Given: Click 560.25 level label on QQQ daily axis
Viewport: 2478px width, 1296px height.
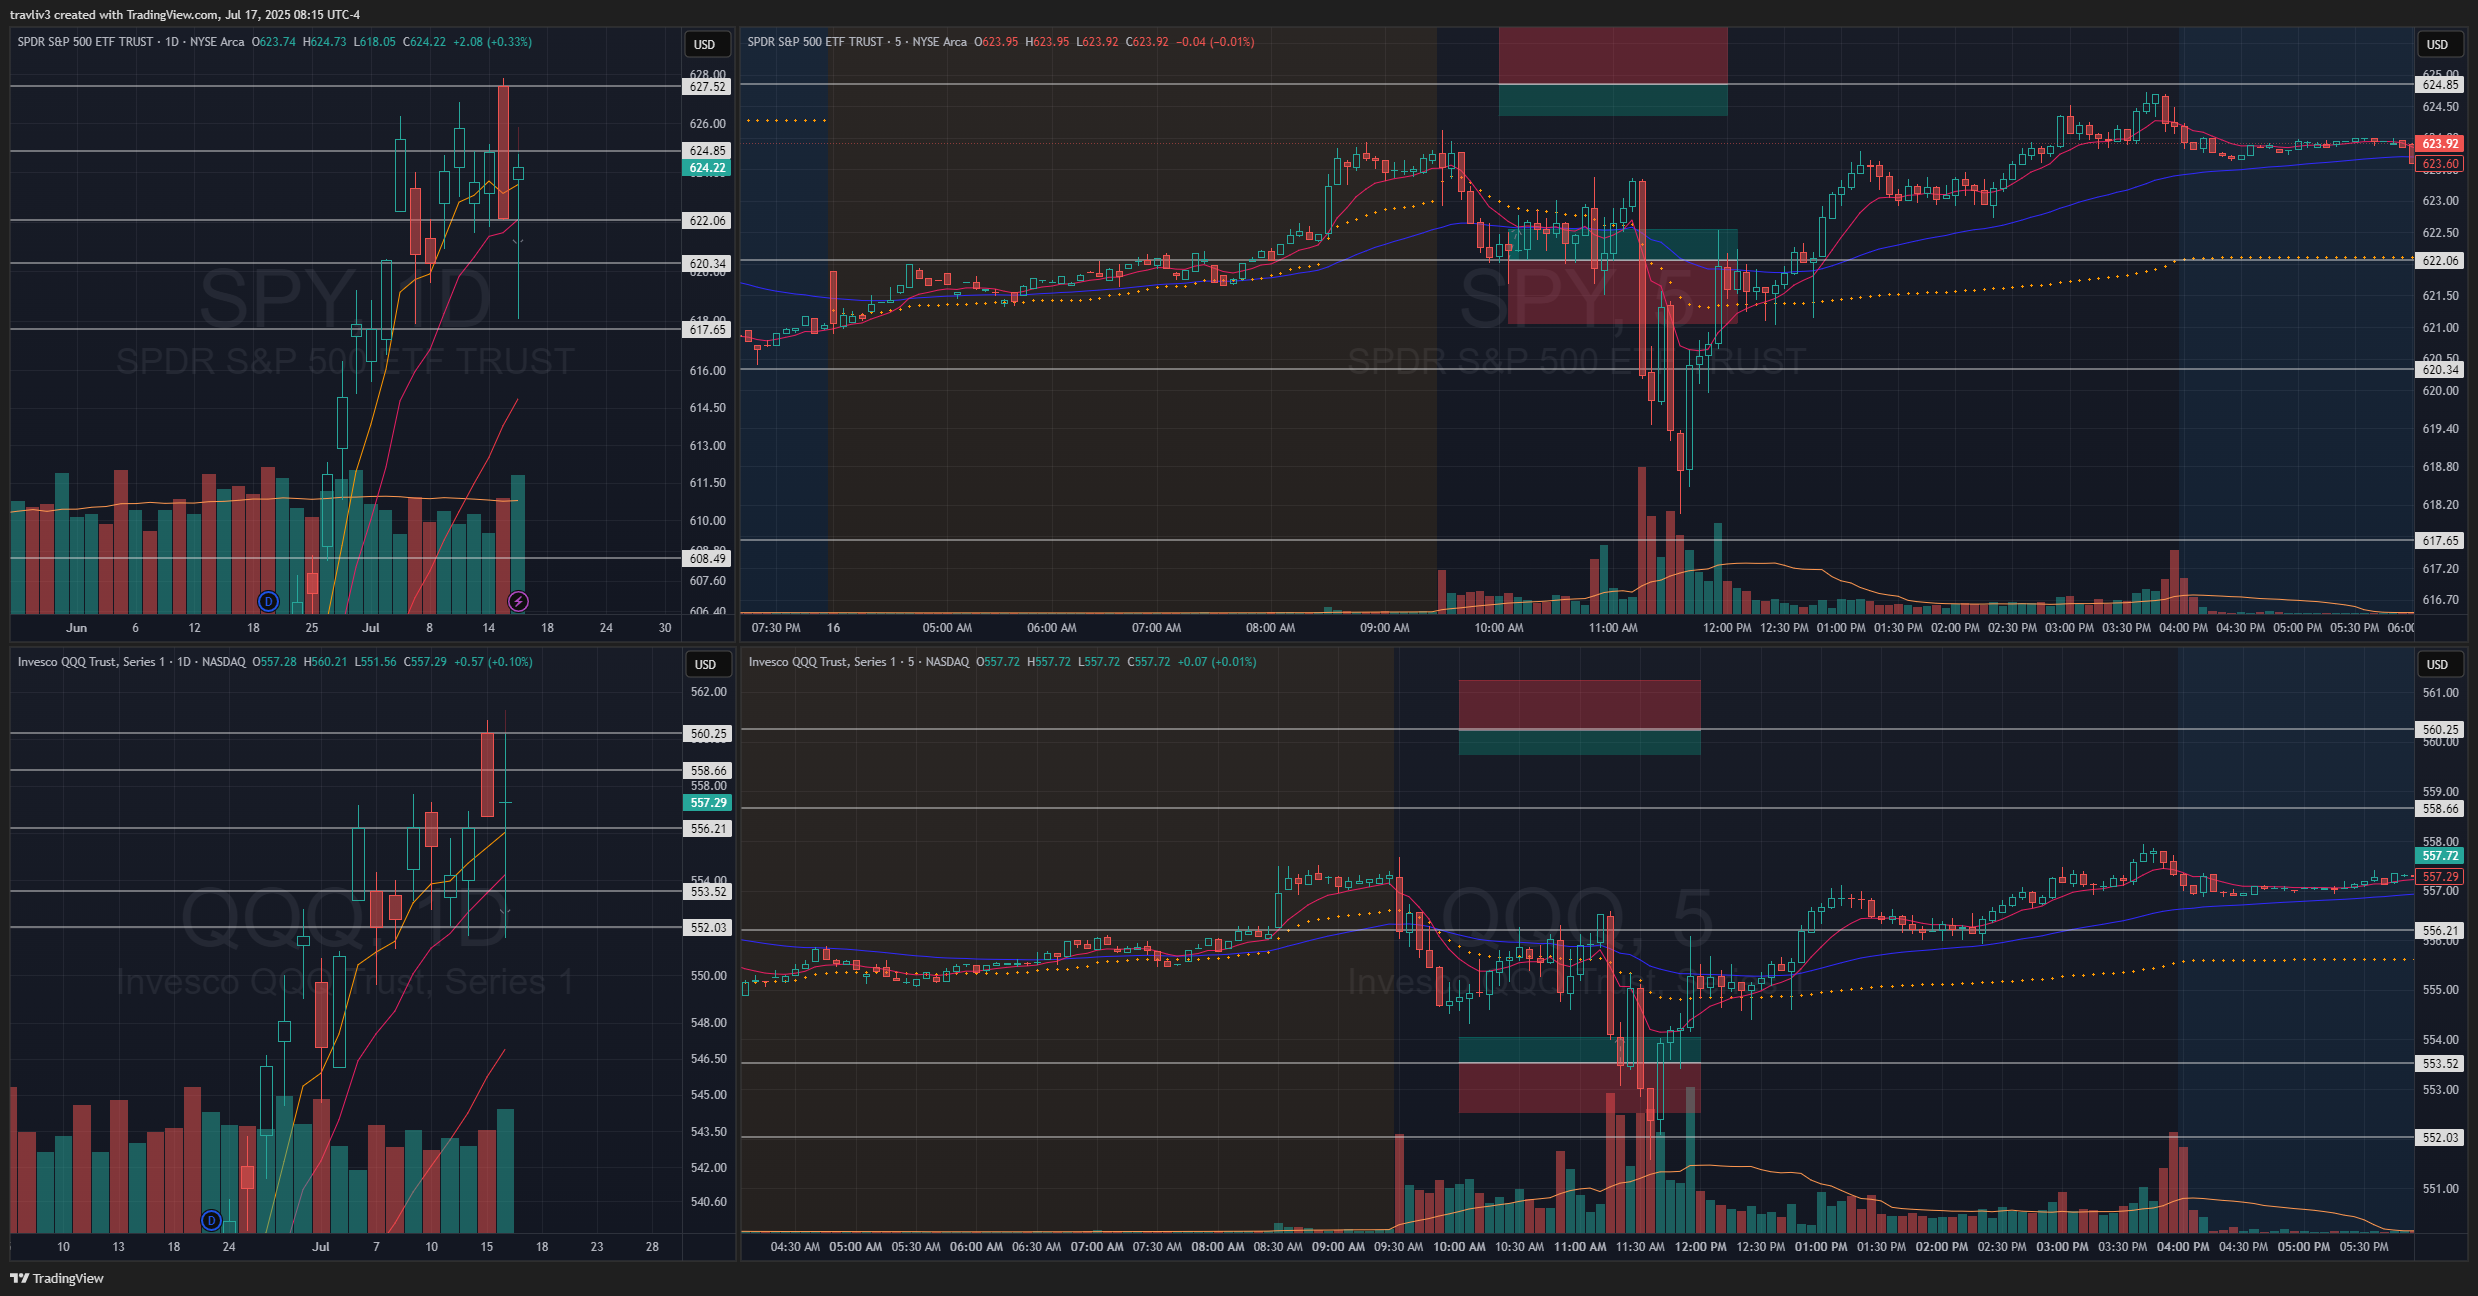Looking at the screenshot, I should 708,734.
